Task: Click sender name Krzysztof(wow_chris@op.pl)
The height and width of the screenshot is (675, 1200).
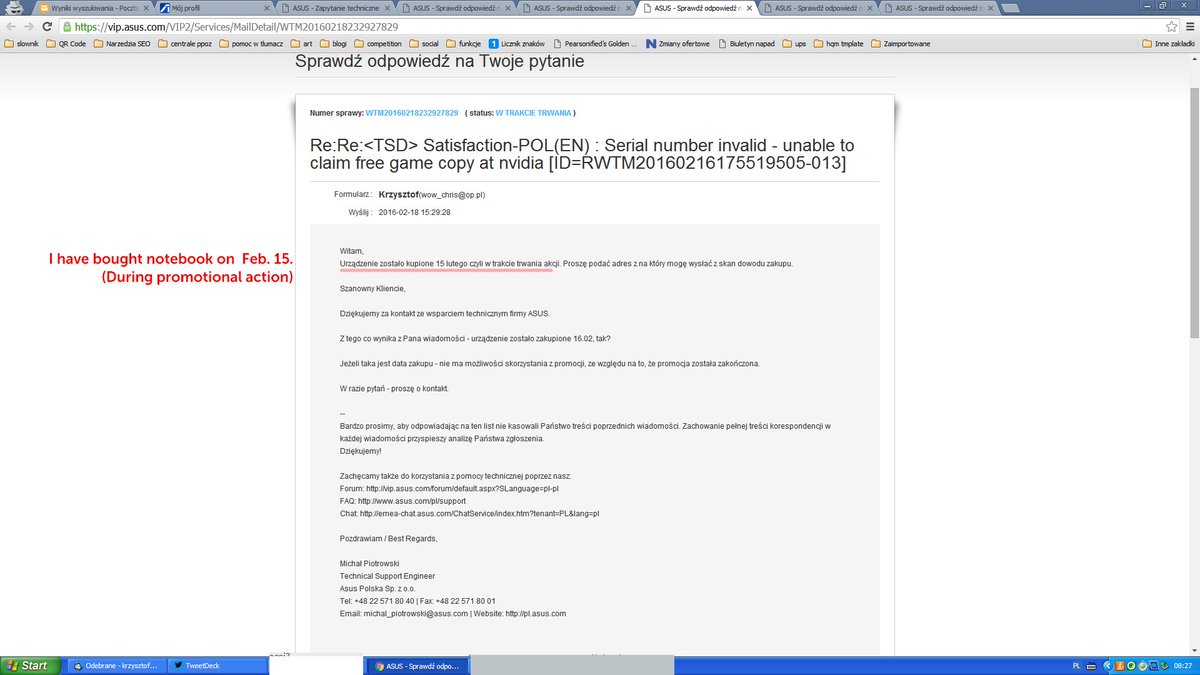Action: [432, 194]
